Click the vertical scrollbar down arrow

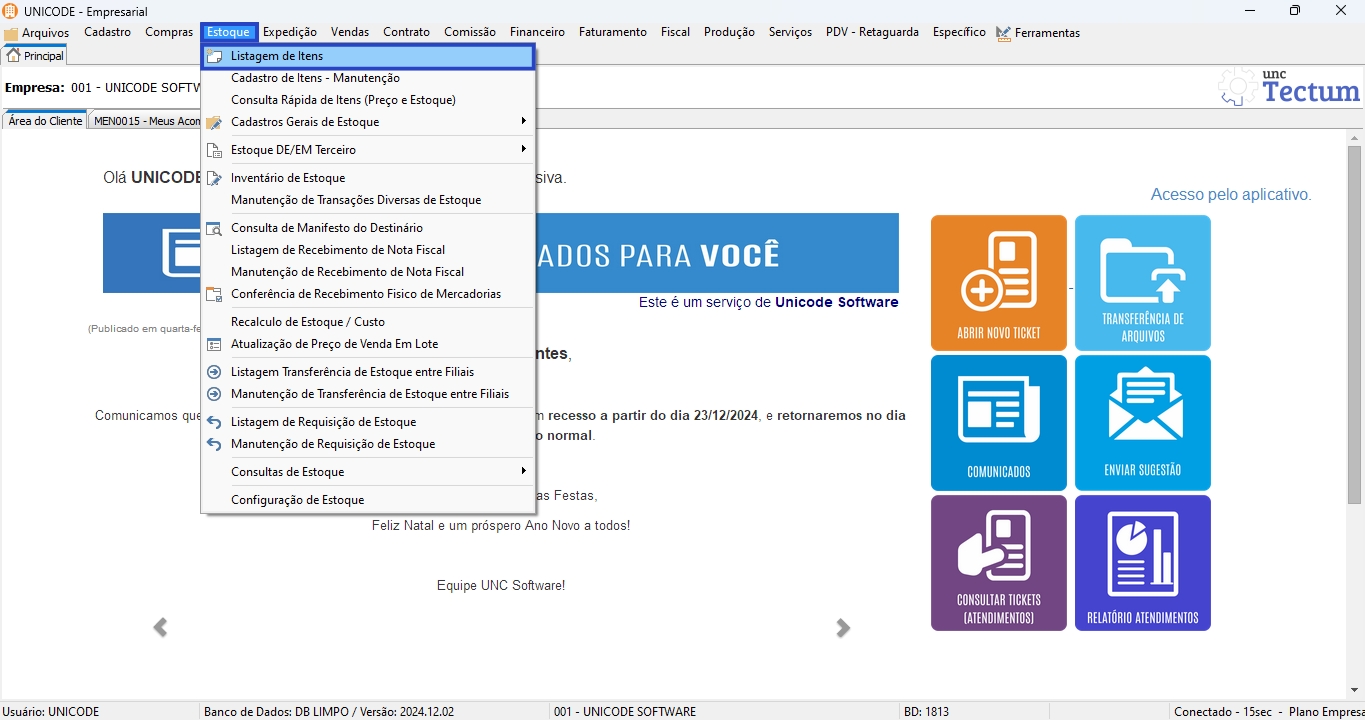pos(1354,689)
